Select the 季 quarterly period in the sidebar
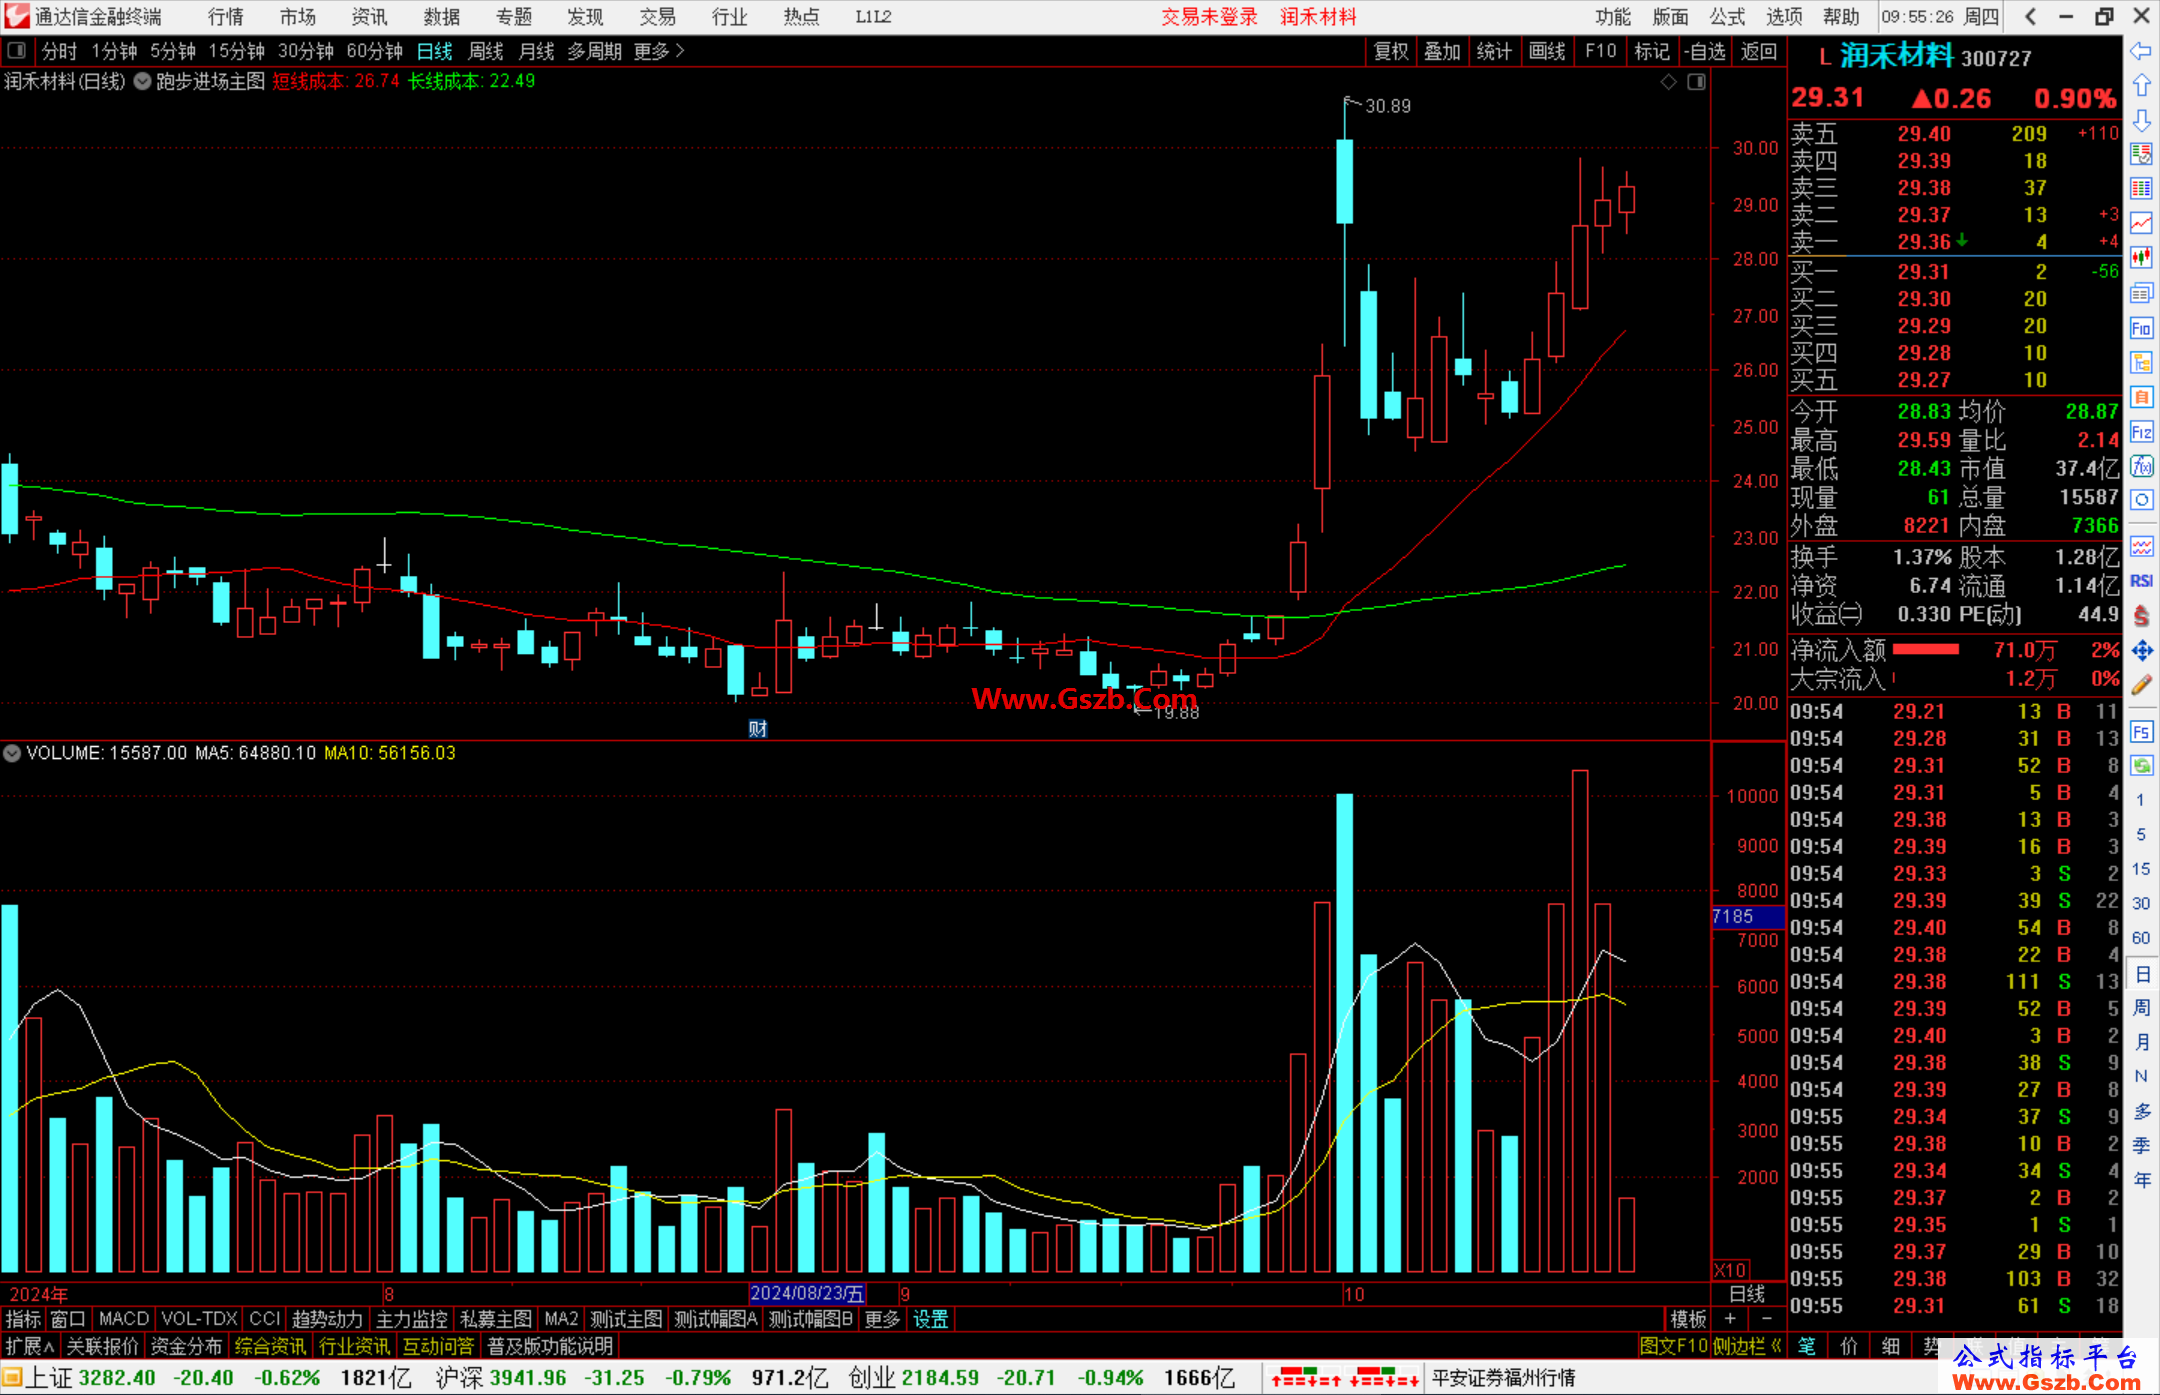 pos(2141,1145)
